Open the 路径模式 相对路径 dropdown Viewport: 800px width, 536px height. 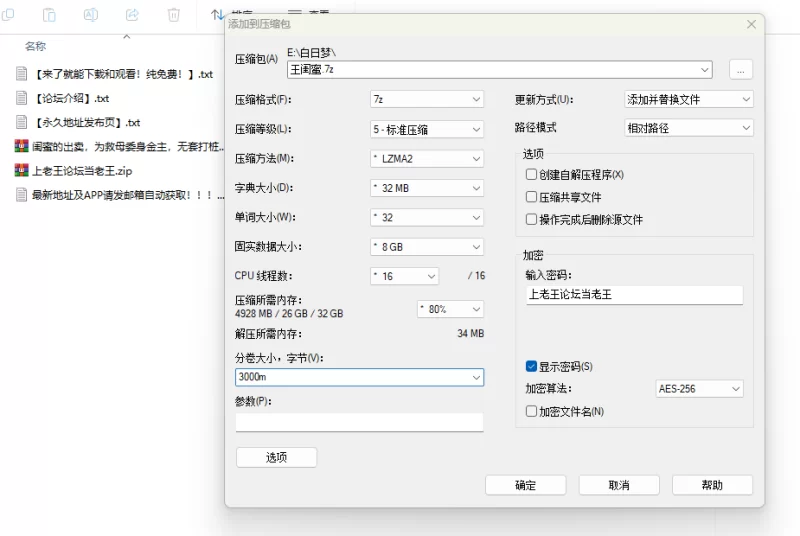688,128
